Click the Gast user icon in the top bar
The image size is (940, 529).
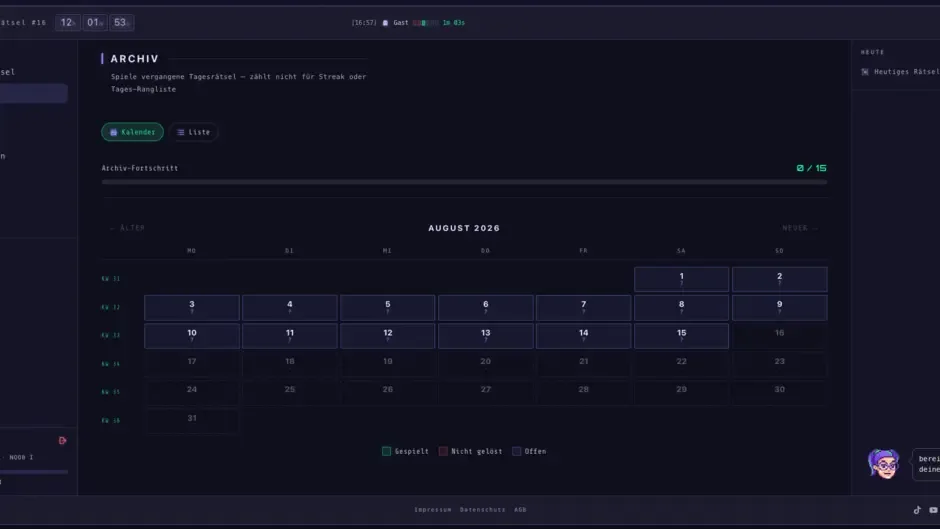[385, 23]
